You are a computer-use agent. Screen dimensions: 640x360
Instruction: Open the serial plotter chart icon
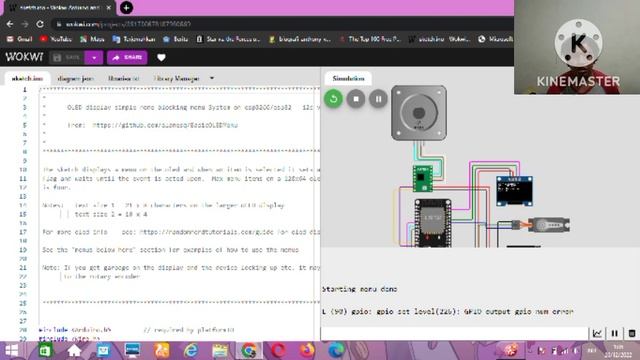(597, 333)
